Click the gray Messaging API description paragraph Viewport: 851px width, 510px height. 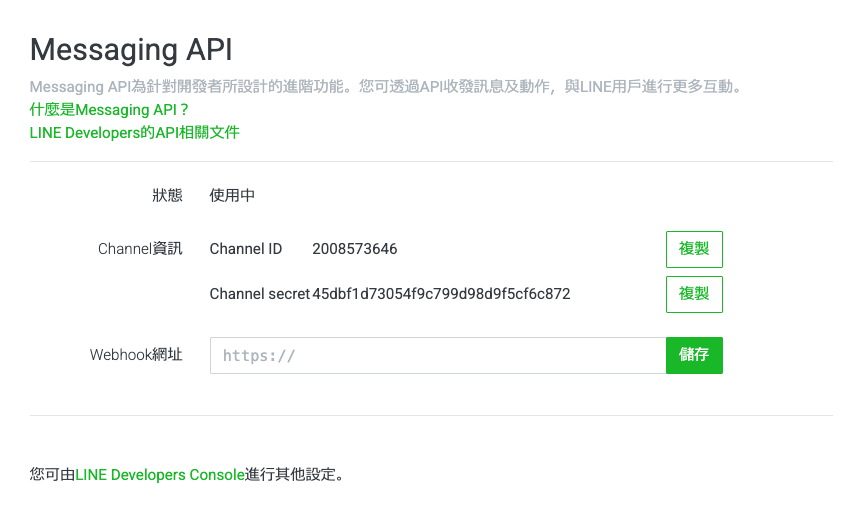(x=387, y=87)
